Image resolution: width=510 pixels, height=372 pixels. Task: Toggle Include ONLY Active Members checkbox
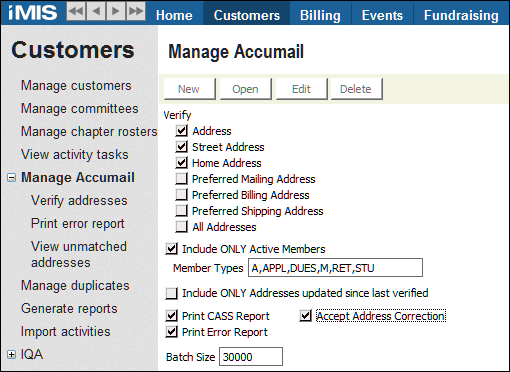click(172, 249)
